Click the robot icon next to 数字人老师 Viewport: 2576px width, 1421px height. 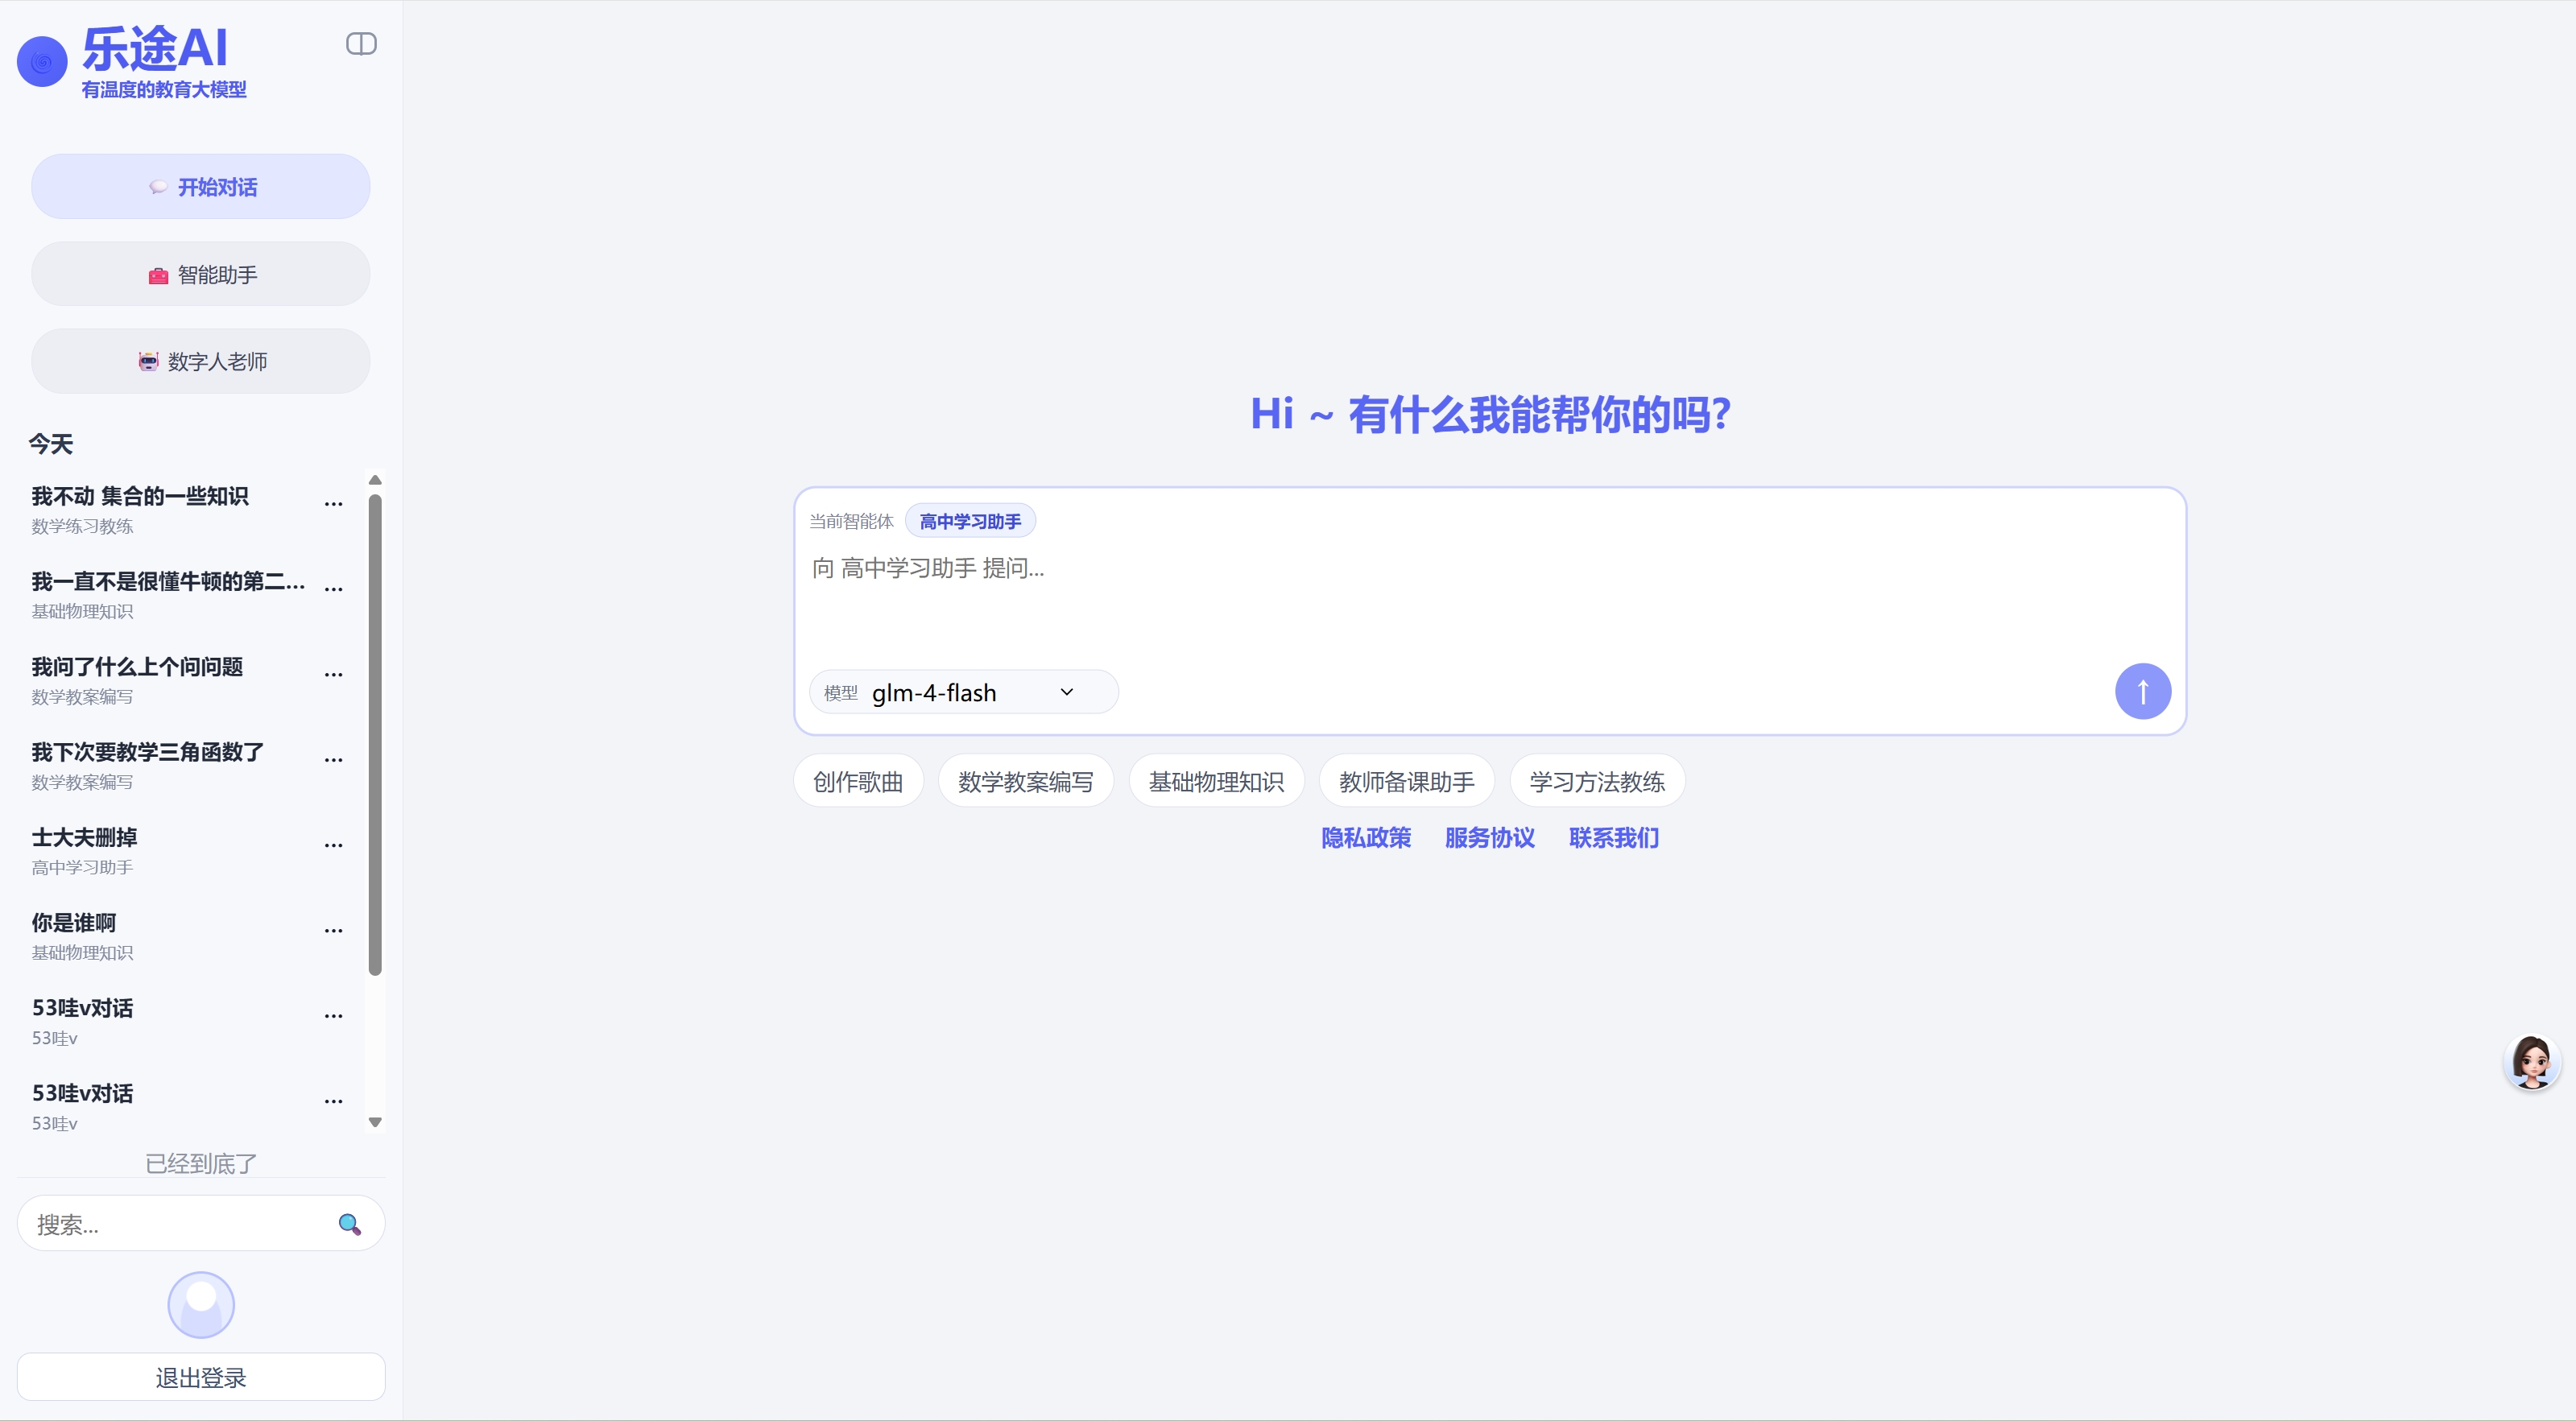(x=148, y=361)
